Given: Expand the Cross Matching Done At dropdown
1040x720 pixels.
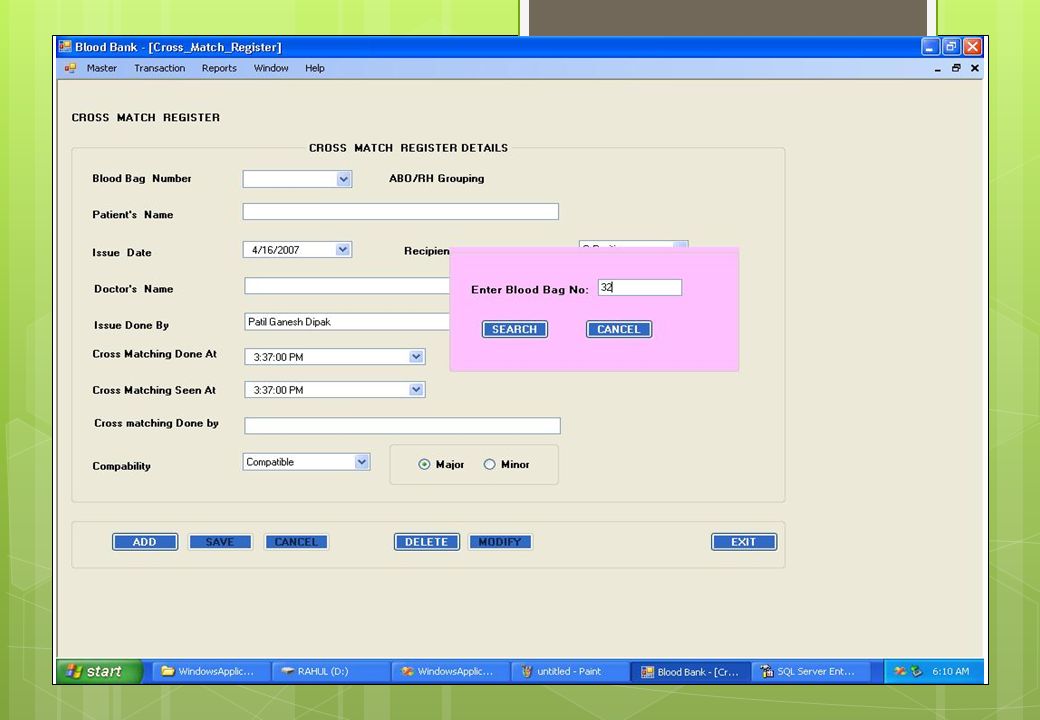Looking at the screenshot, I should coord(416,357).
